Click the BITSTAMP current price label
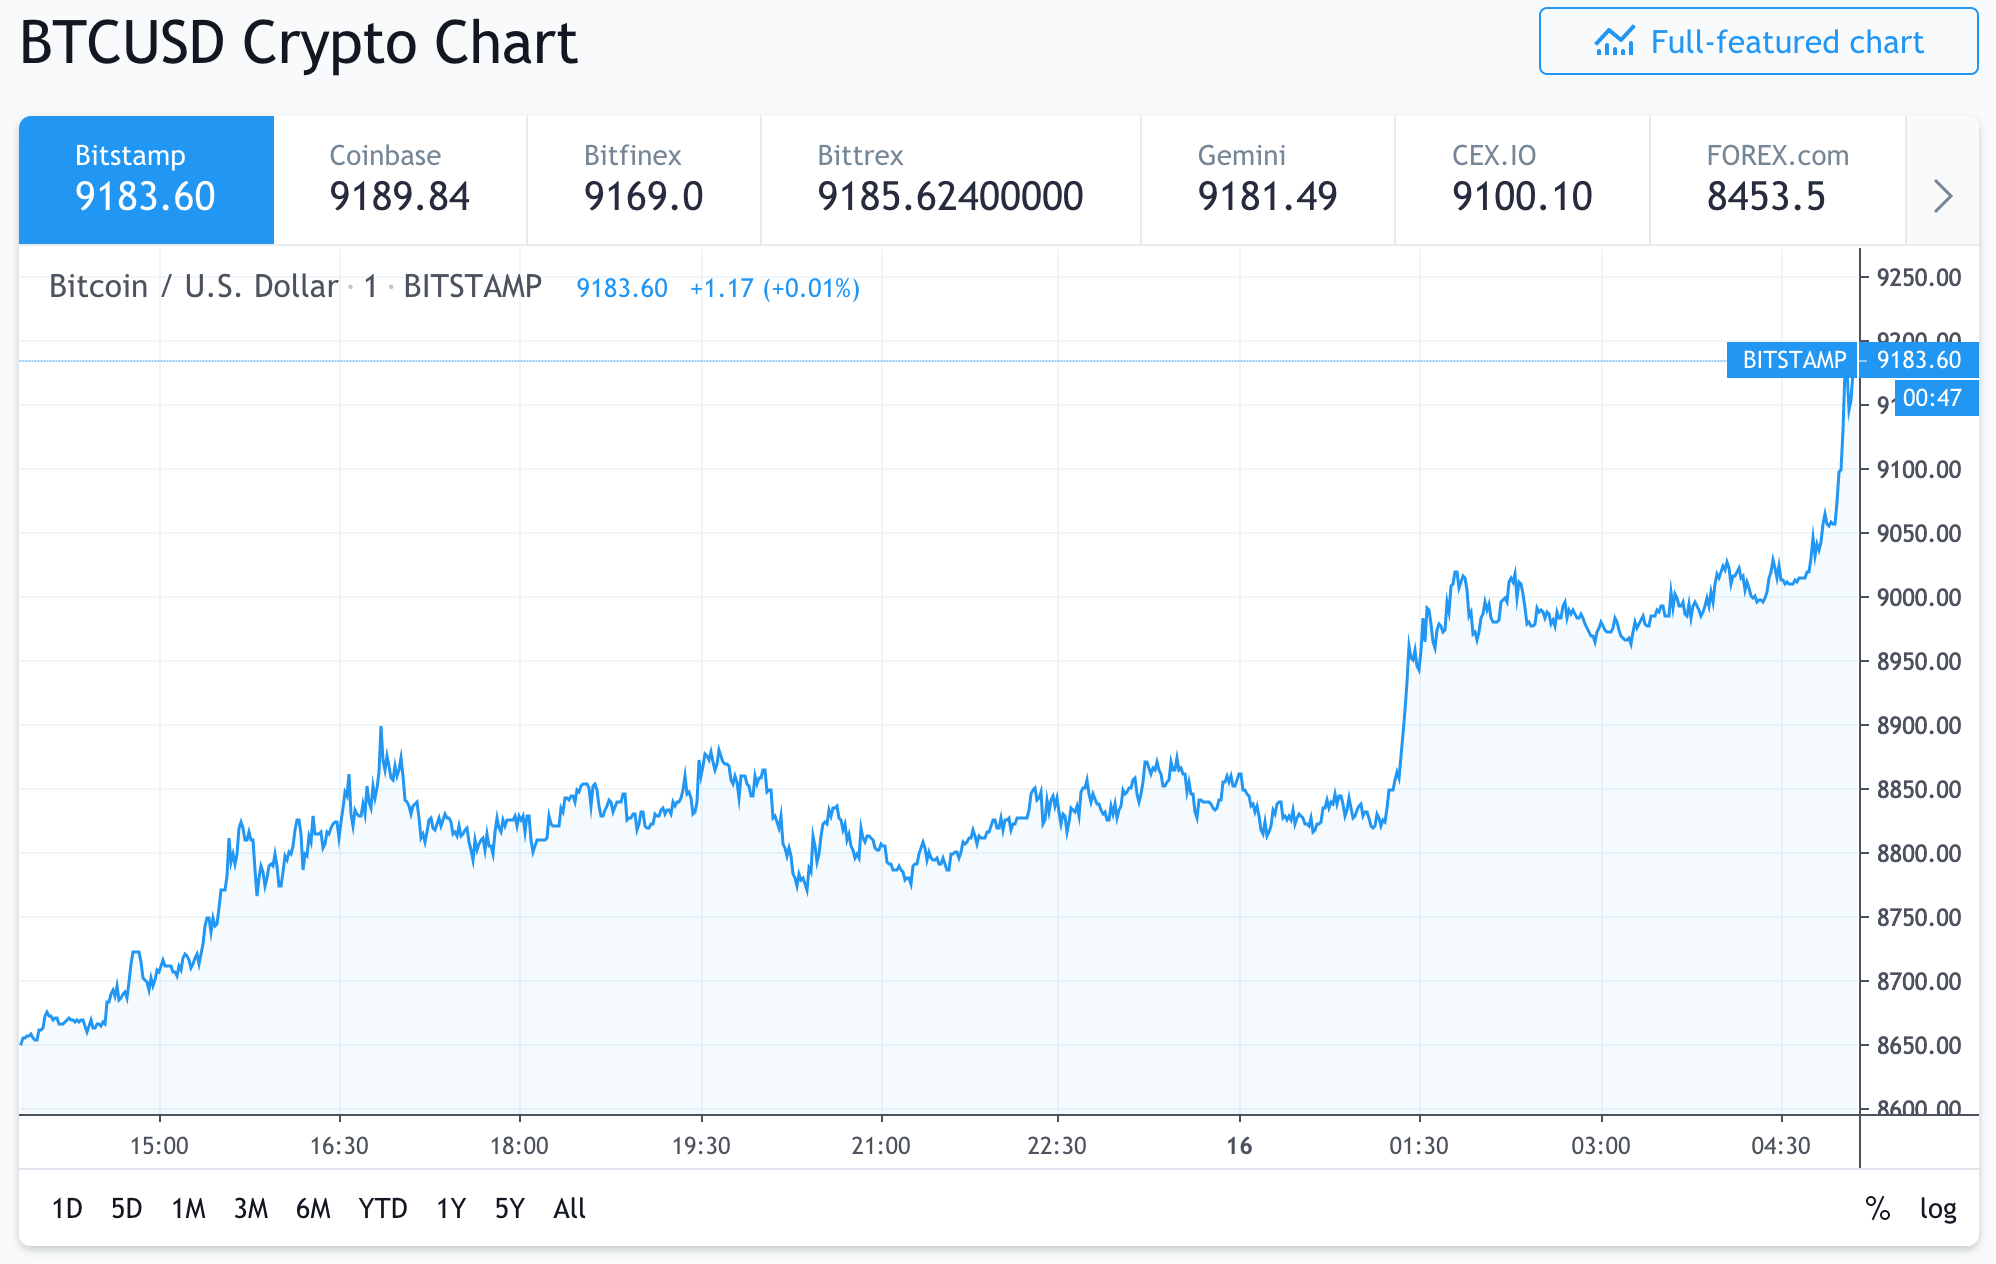 point(1794,360)
